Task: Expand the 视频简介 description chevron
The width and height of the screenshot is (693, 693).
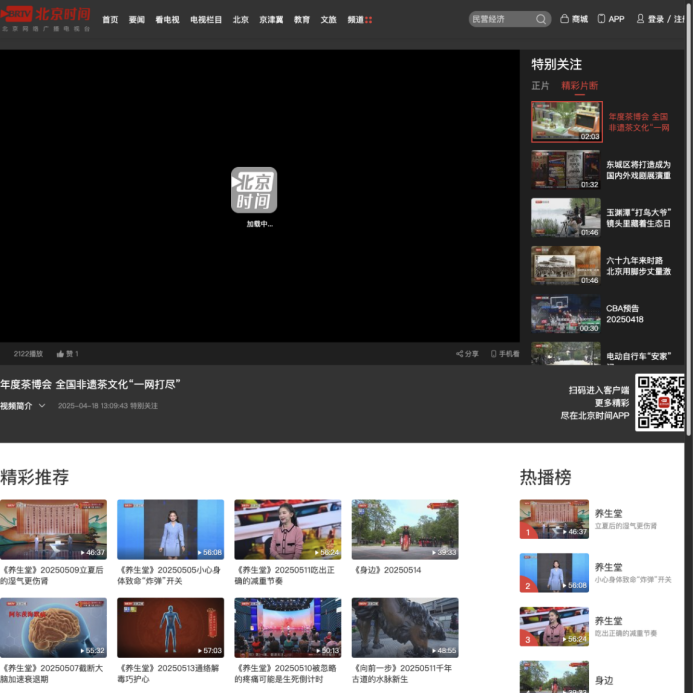Action: pyautogui.click(x=42, y=405)
